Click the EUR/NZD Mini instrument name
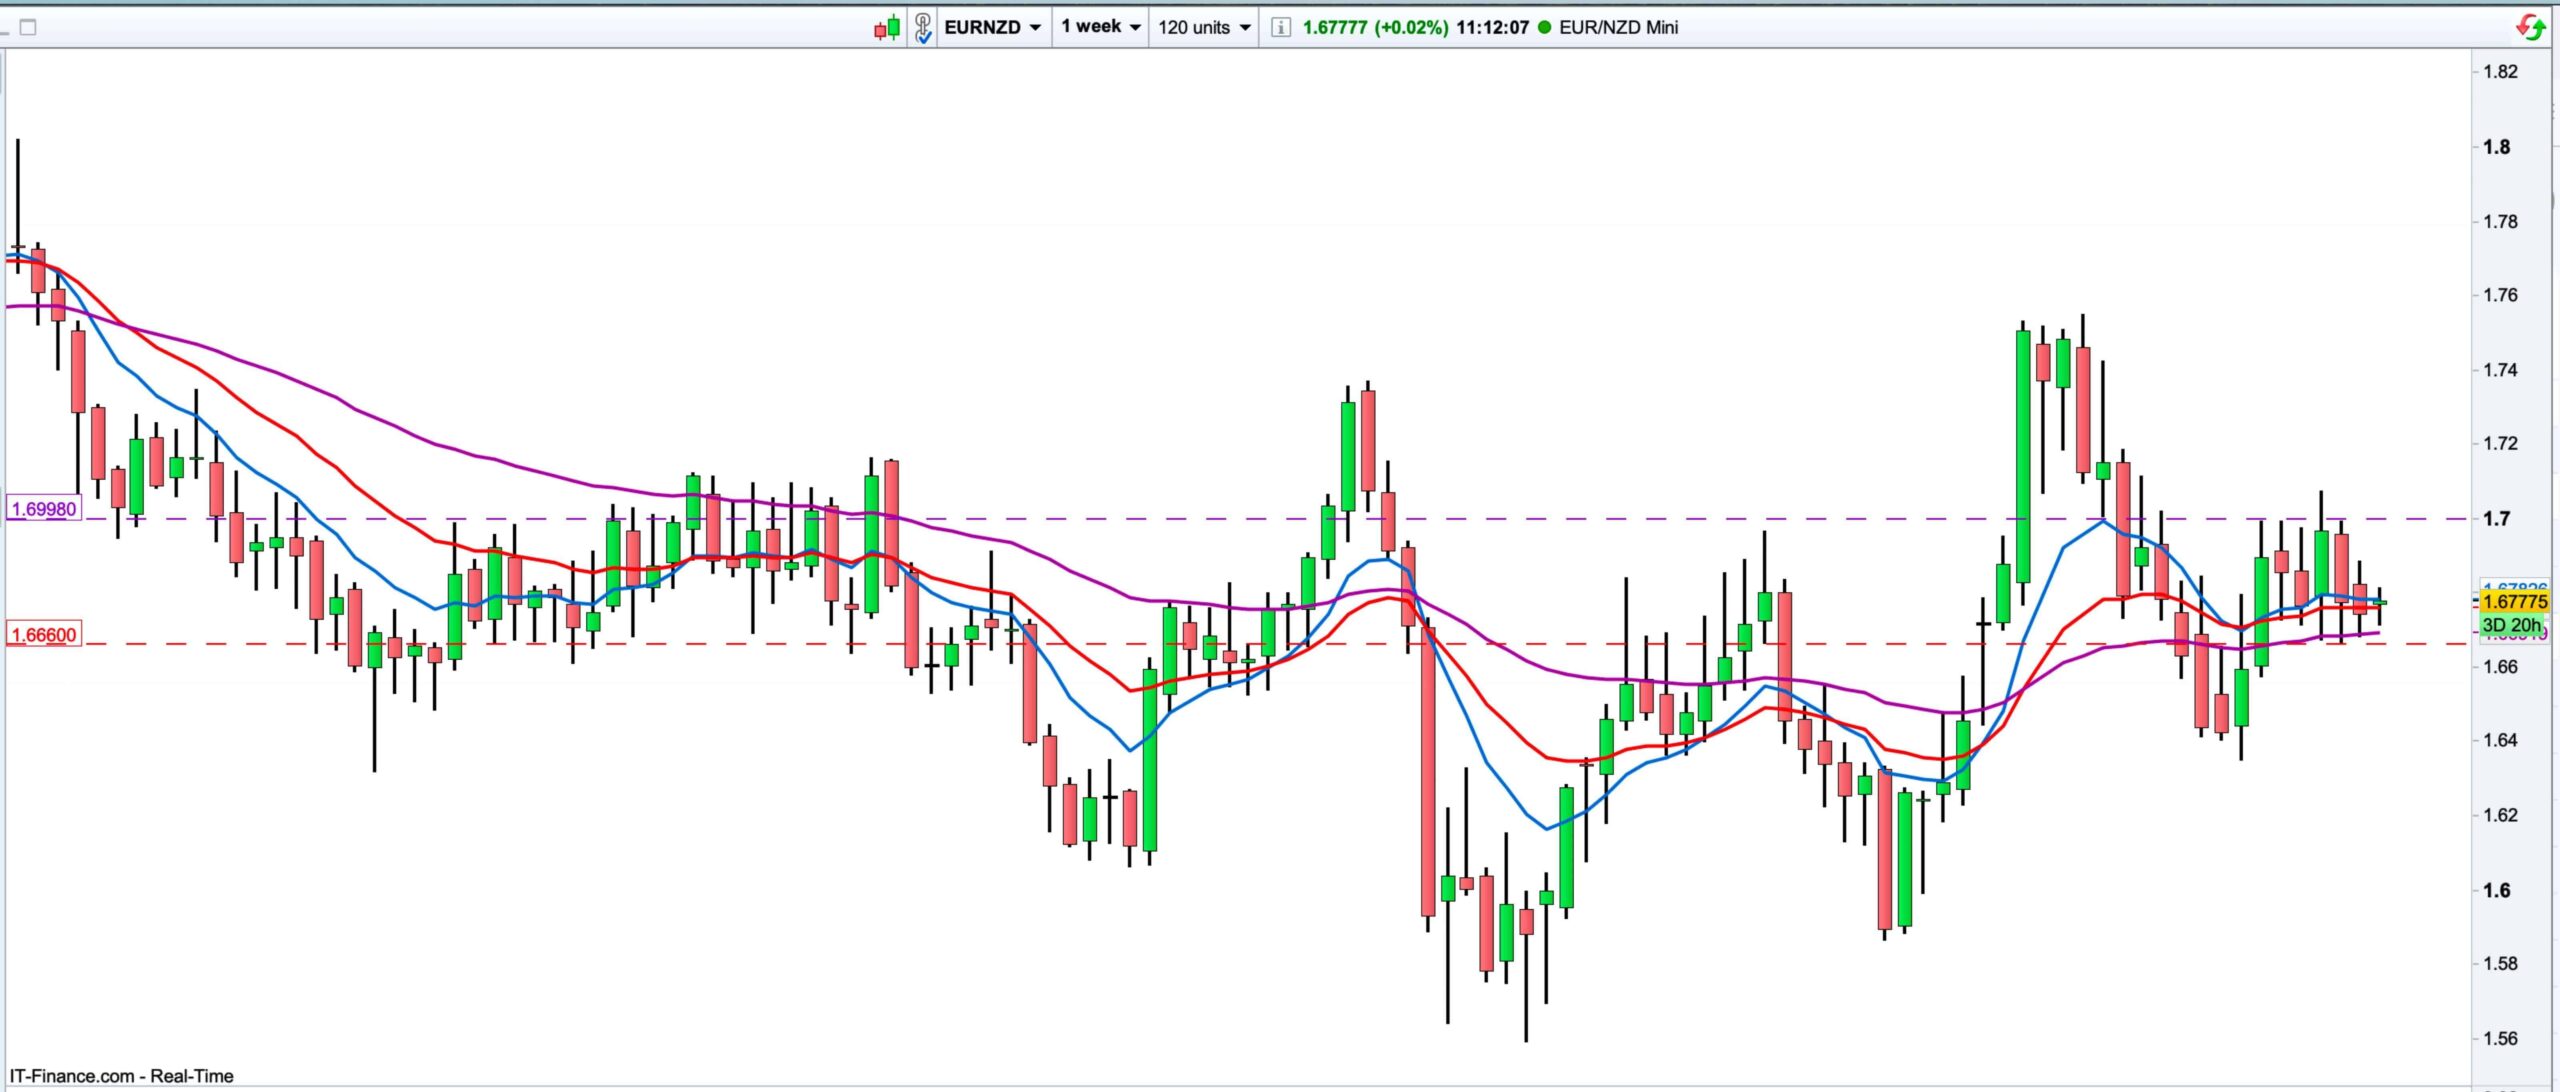This screenshot has width=2560, height=1092. click(1618, 27)
